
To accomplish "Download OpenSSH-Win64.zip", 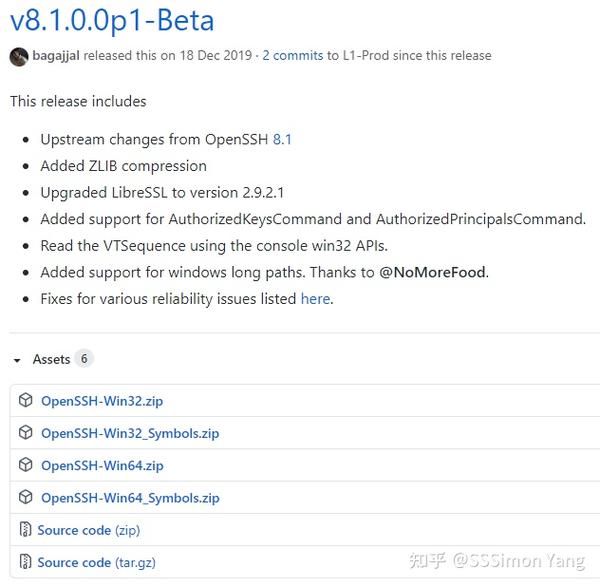I will (x=102, y=465).
